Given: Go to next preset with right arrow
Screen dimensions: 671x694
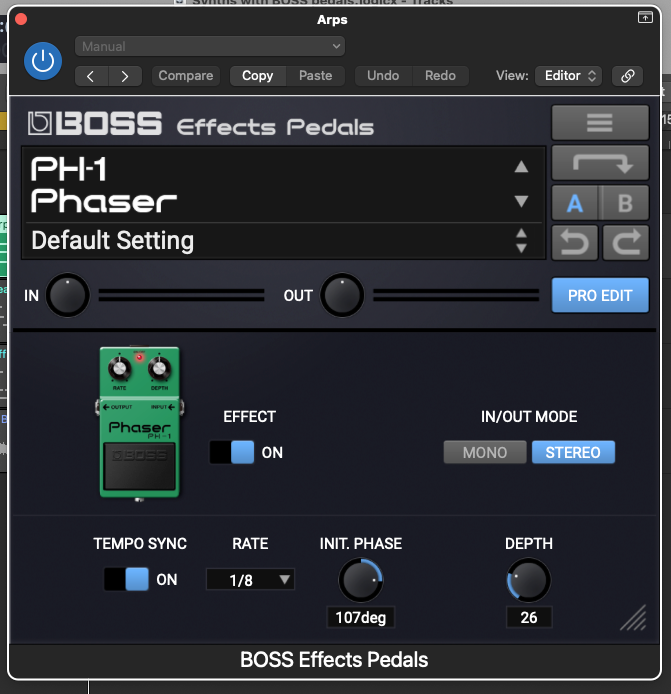Looking at the screenshot, I should [x=125, y=76].
